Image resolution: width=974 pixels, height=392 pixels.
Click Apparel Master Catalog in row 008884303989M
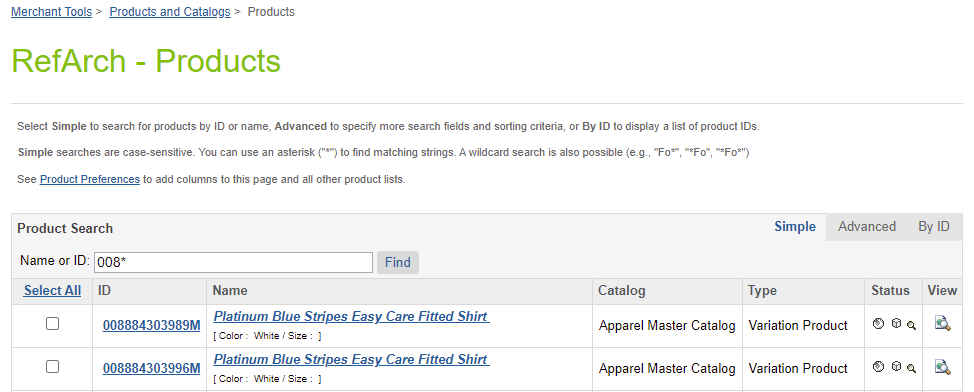click(667, 326)
